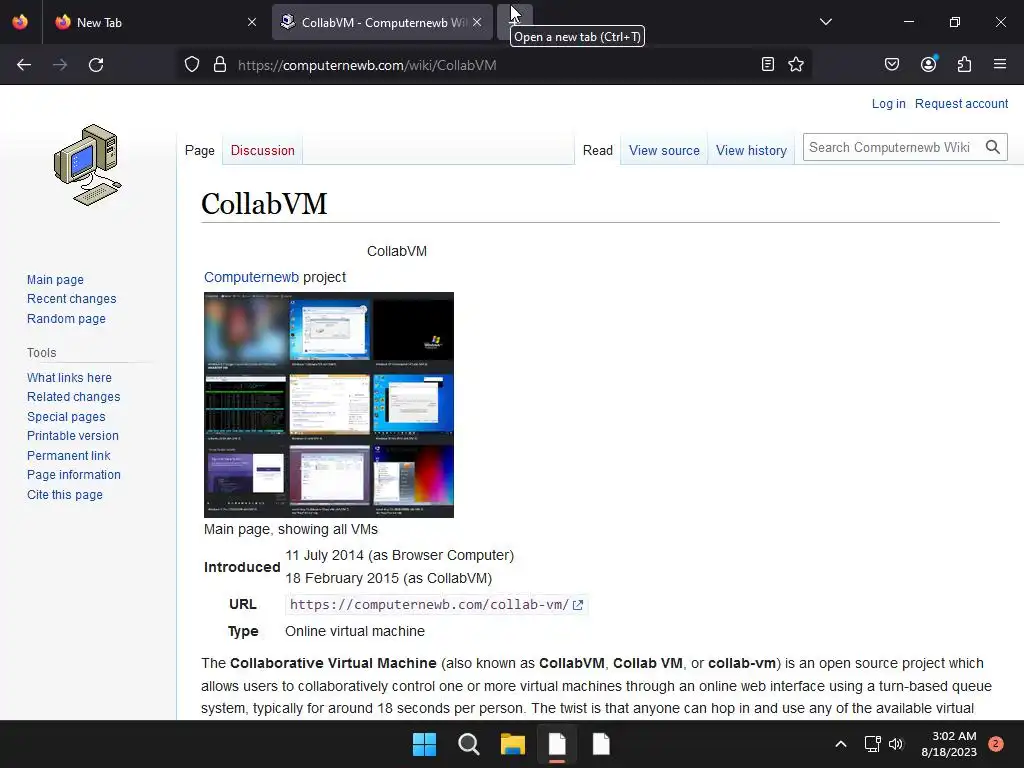Open File Explorer from taskbar

point(513,744)
